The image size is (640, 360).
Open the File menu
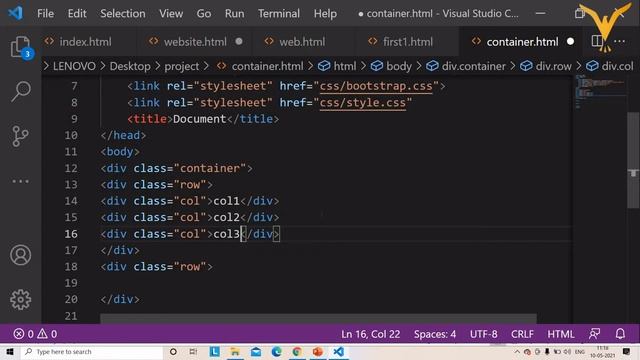[45, 13]
